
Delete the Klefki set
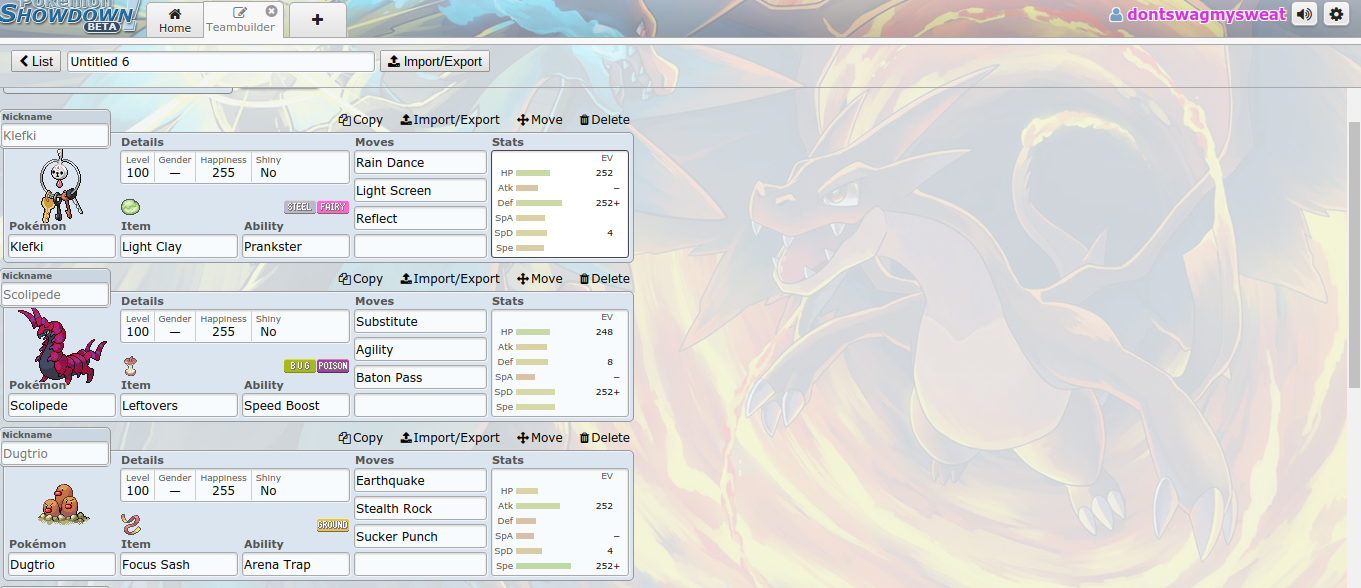click(x=604, y=119)
